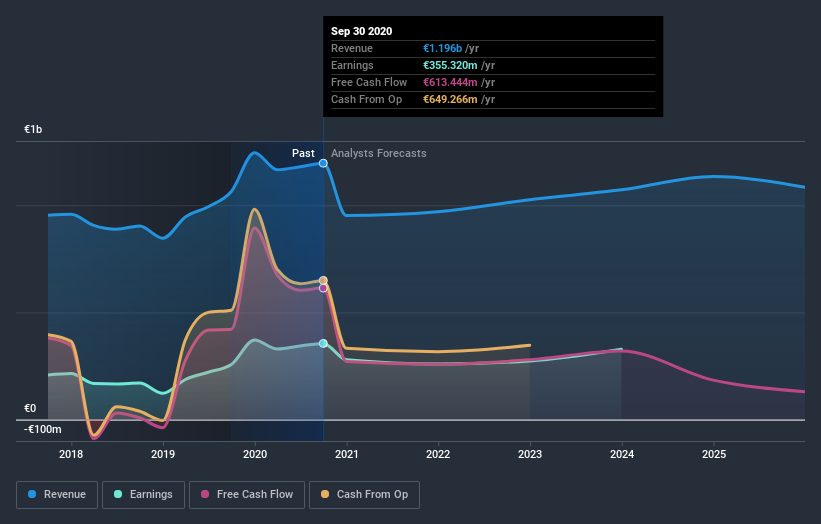Click the tooltip Cash From Op value €649.266m
821x524 pixels.
coord(450,99)
